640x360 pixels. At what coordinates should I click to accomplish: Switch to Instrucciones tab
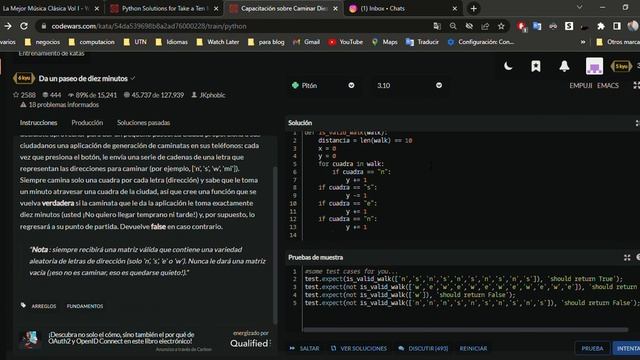(38, 122)
